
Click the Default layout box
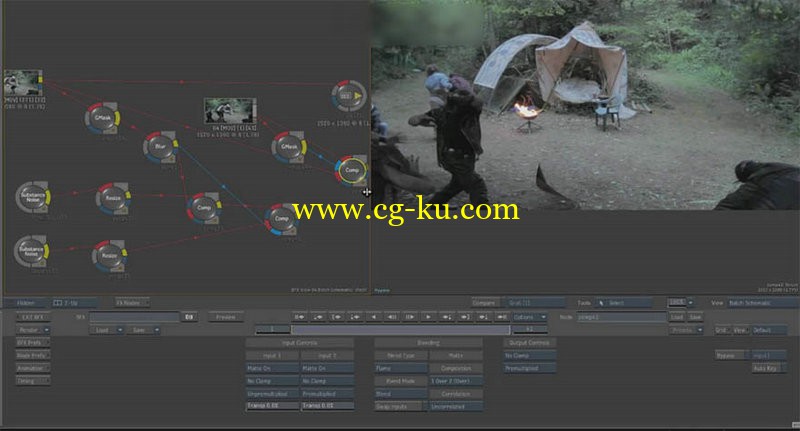(768, 330)
